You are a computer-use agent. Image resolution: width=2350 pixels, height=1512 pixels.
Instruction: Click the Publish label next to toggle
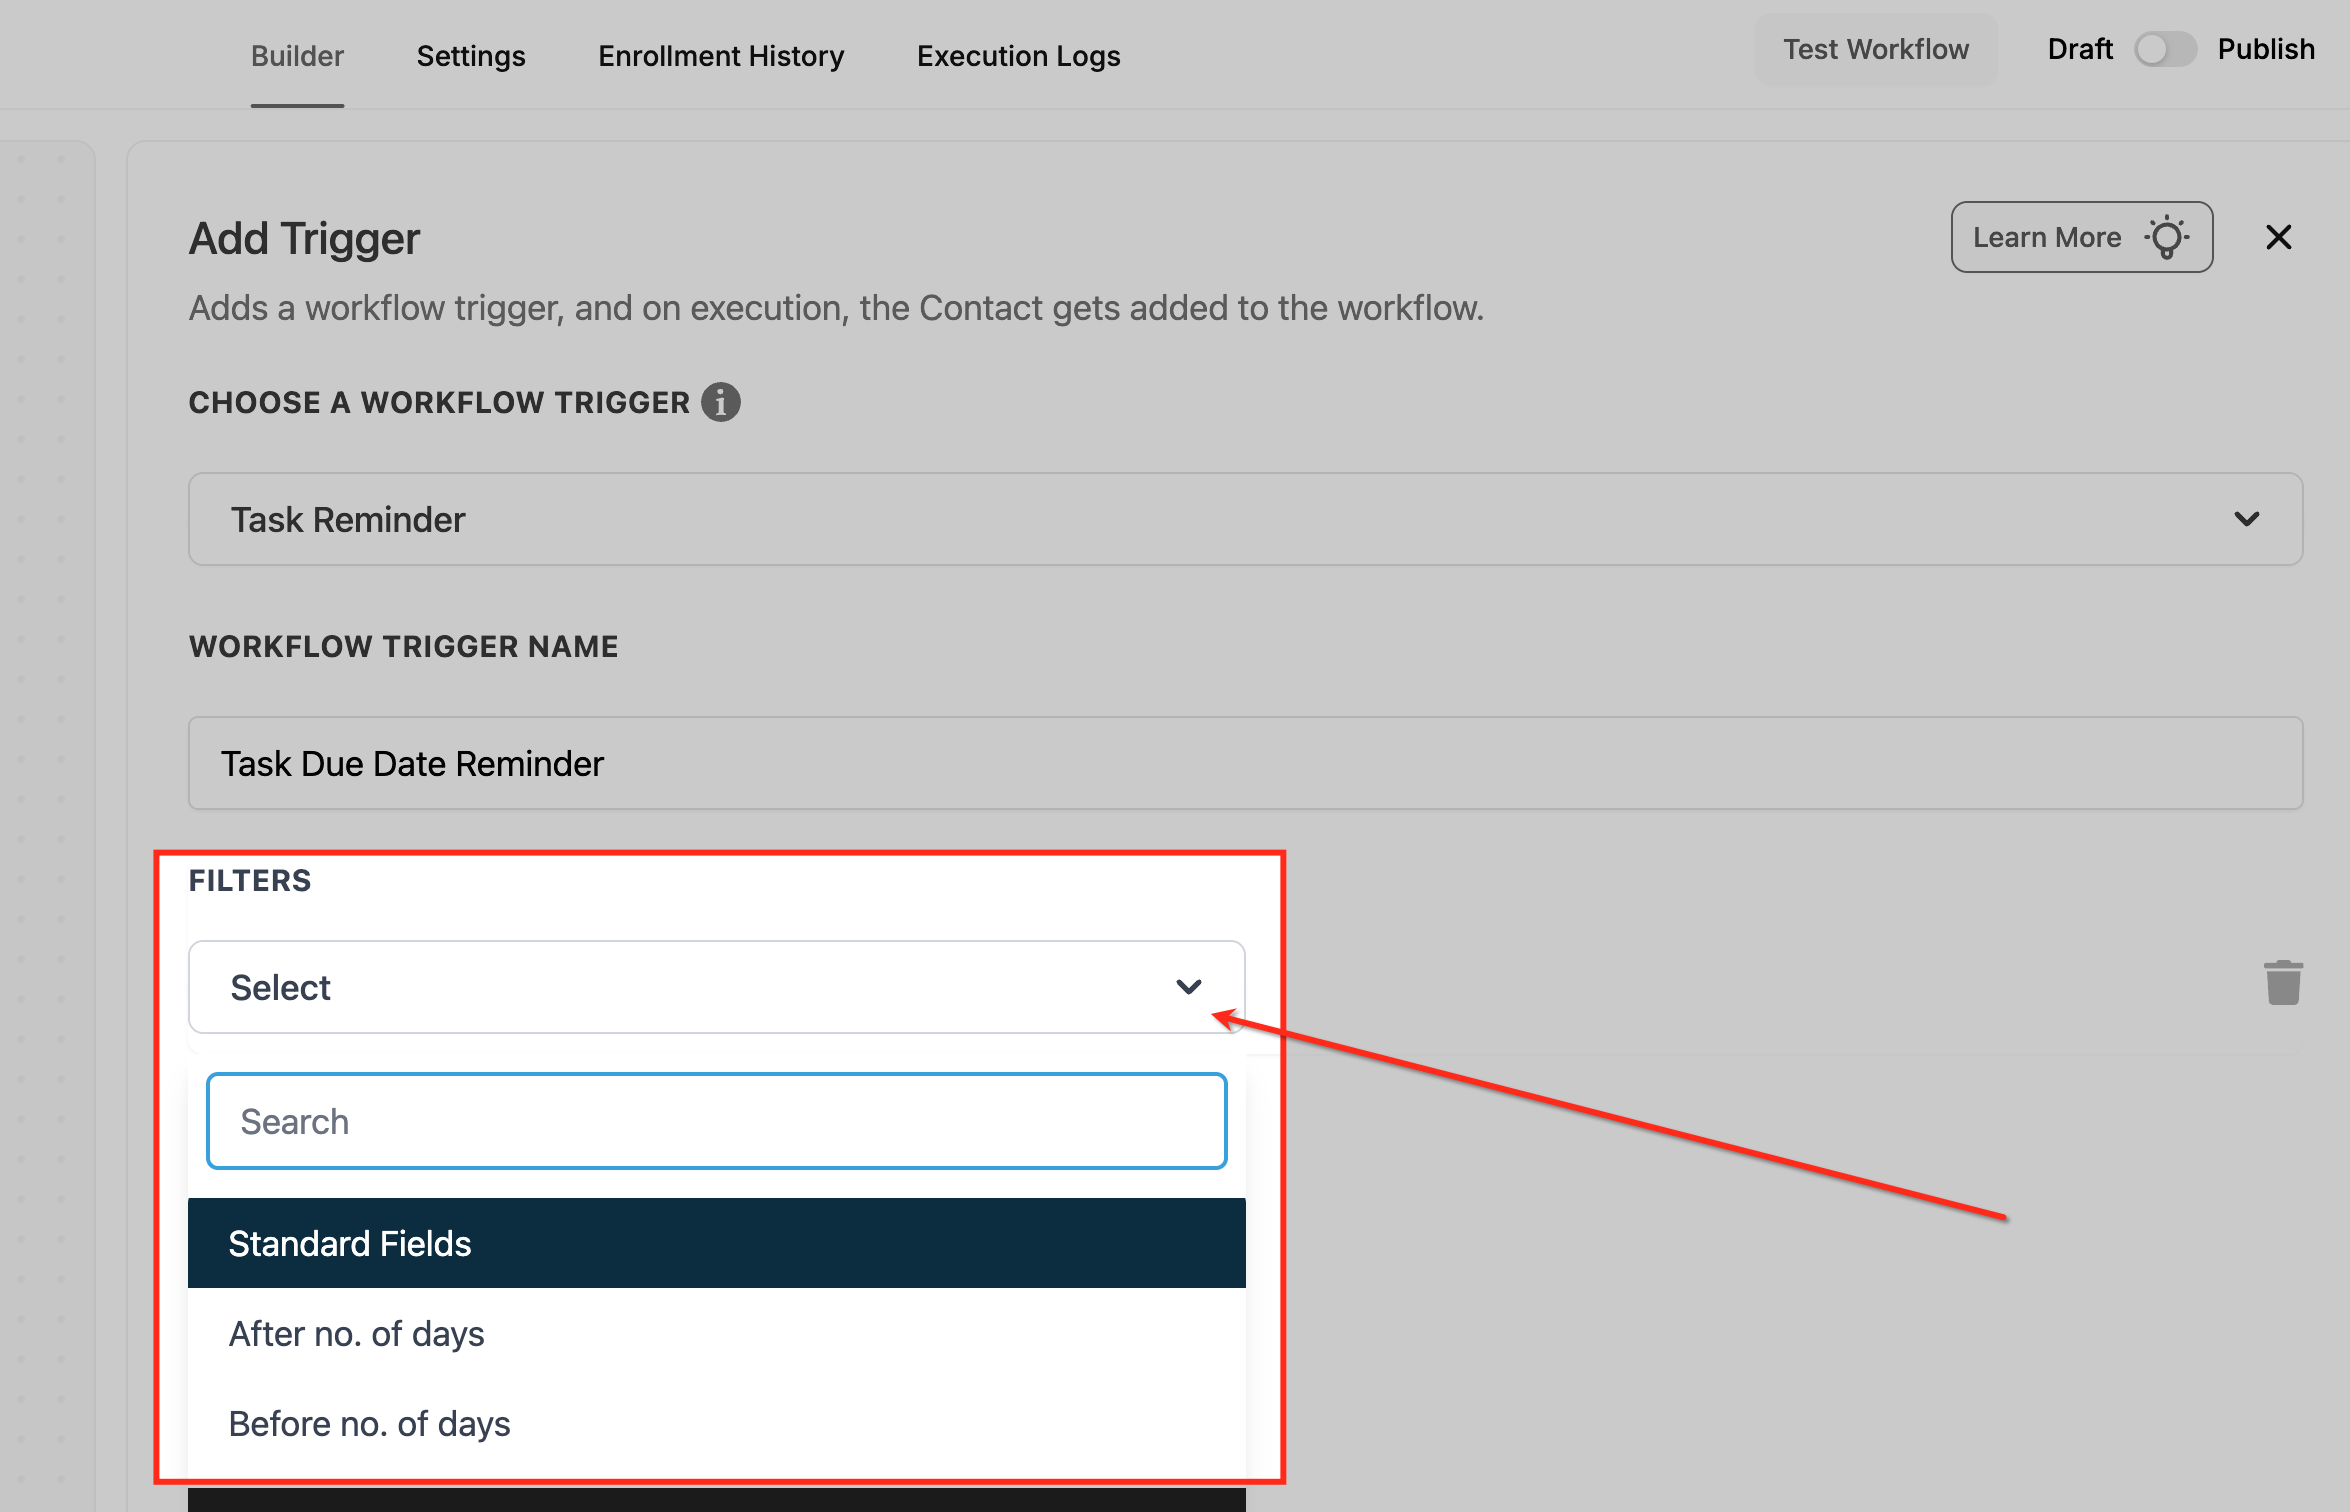pos(2265,49)
